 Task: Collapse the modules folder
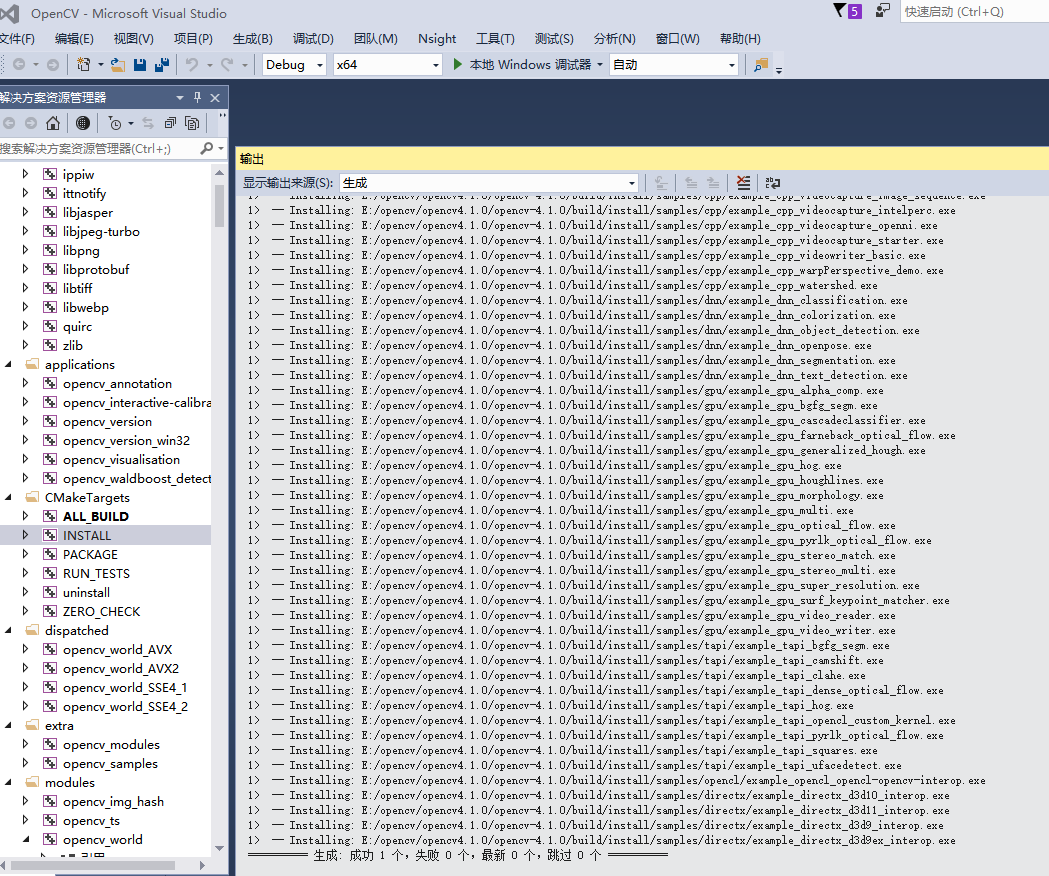[x=9, y=782]
